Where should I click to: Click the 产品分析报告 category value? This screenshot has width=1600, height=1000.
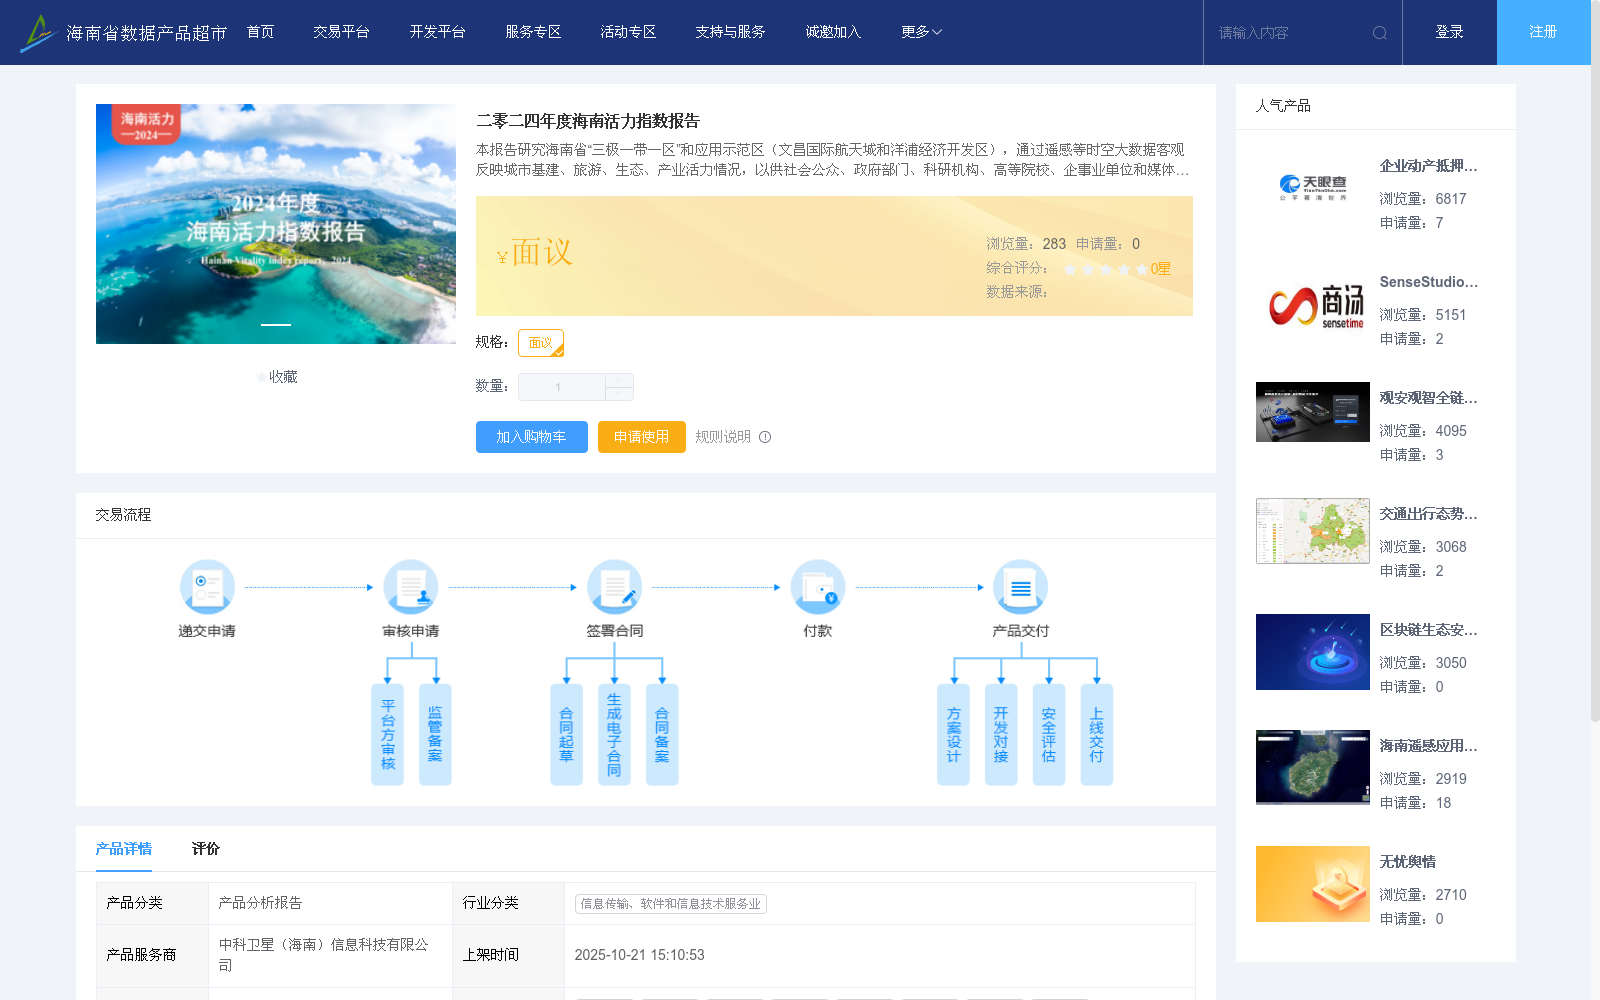(x=261, y=903)
